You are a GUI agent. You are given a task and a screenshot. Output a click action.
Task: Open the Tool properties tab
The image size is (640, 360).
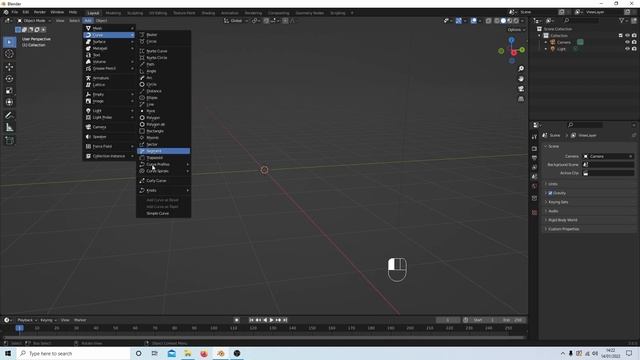(534, 137)
